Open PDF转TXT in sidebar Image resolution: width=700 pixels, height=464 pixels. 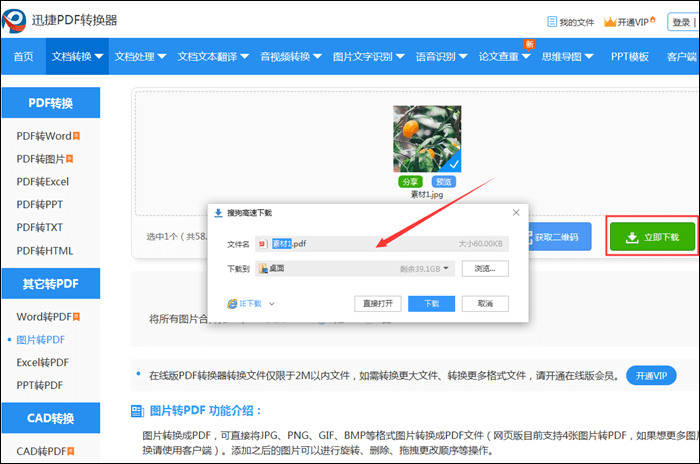point(39,227)
